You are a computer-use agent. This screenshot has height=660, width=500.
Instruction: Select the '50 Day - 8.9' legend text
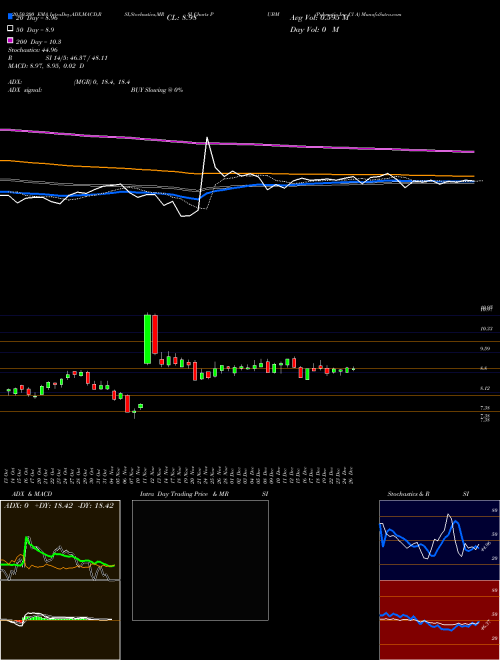pyautogui.click(x=35, y=30)
